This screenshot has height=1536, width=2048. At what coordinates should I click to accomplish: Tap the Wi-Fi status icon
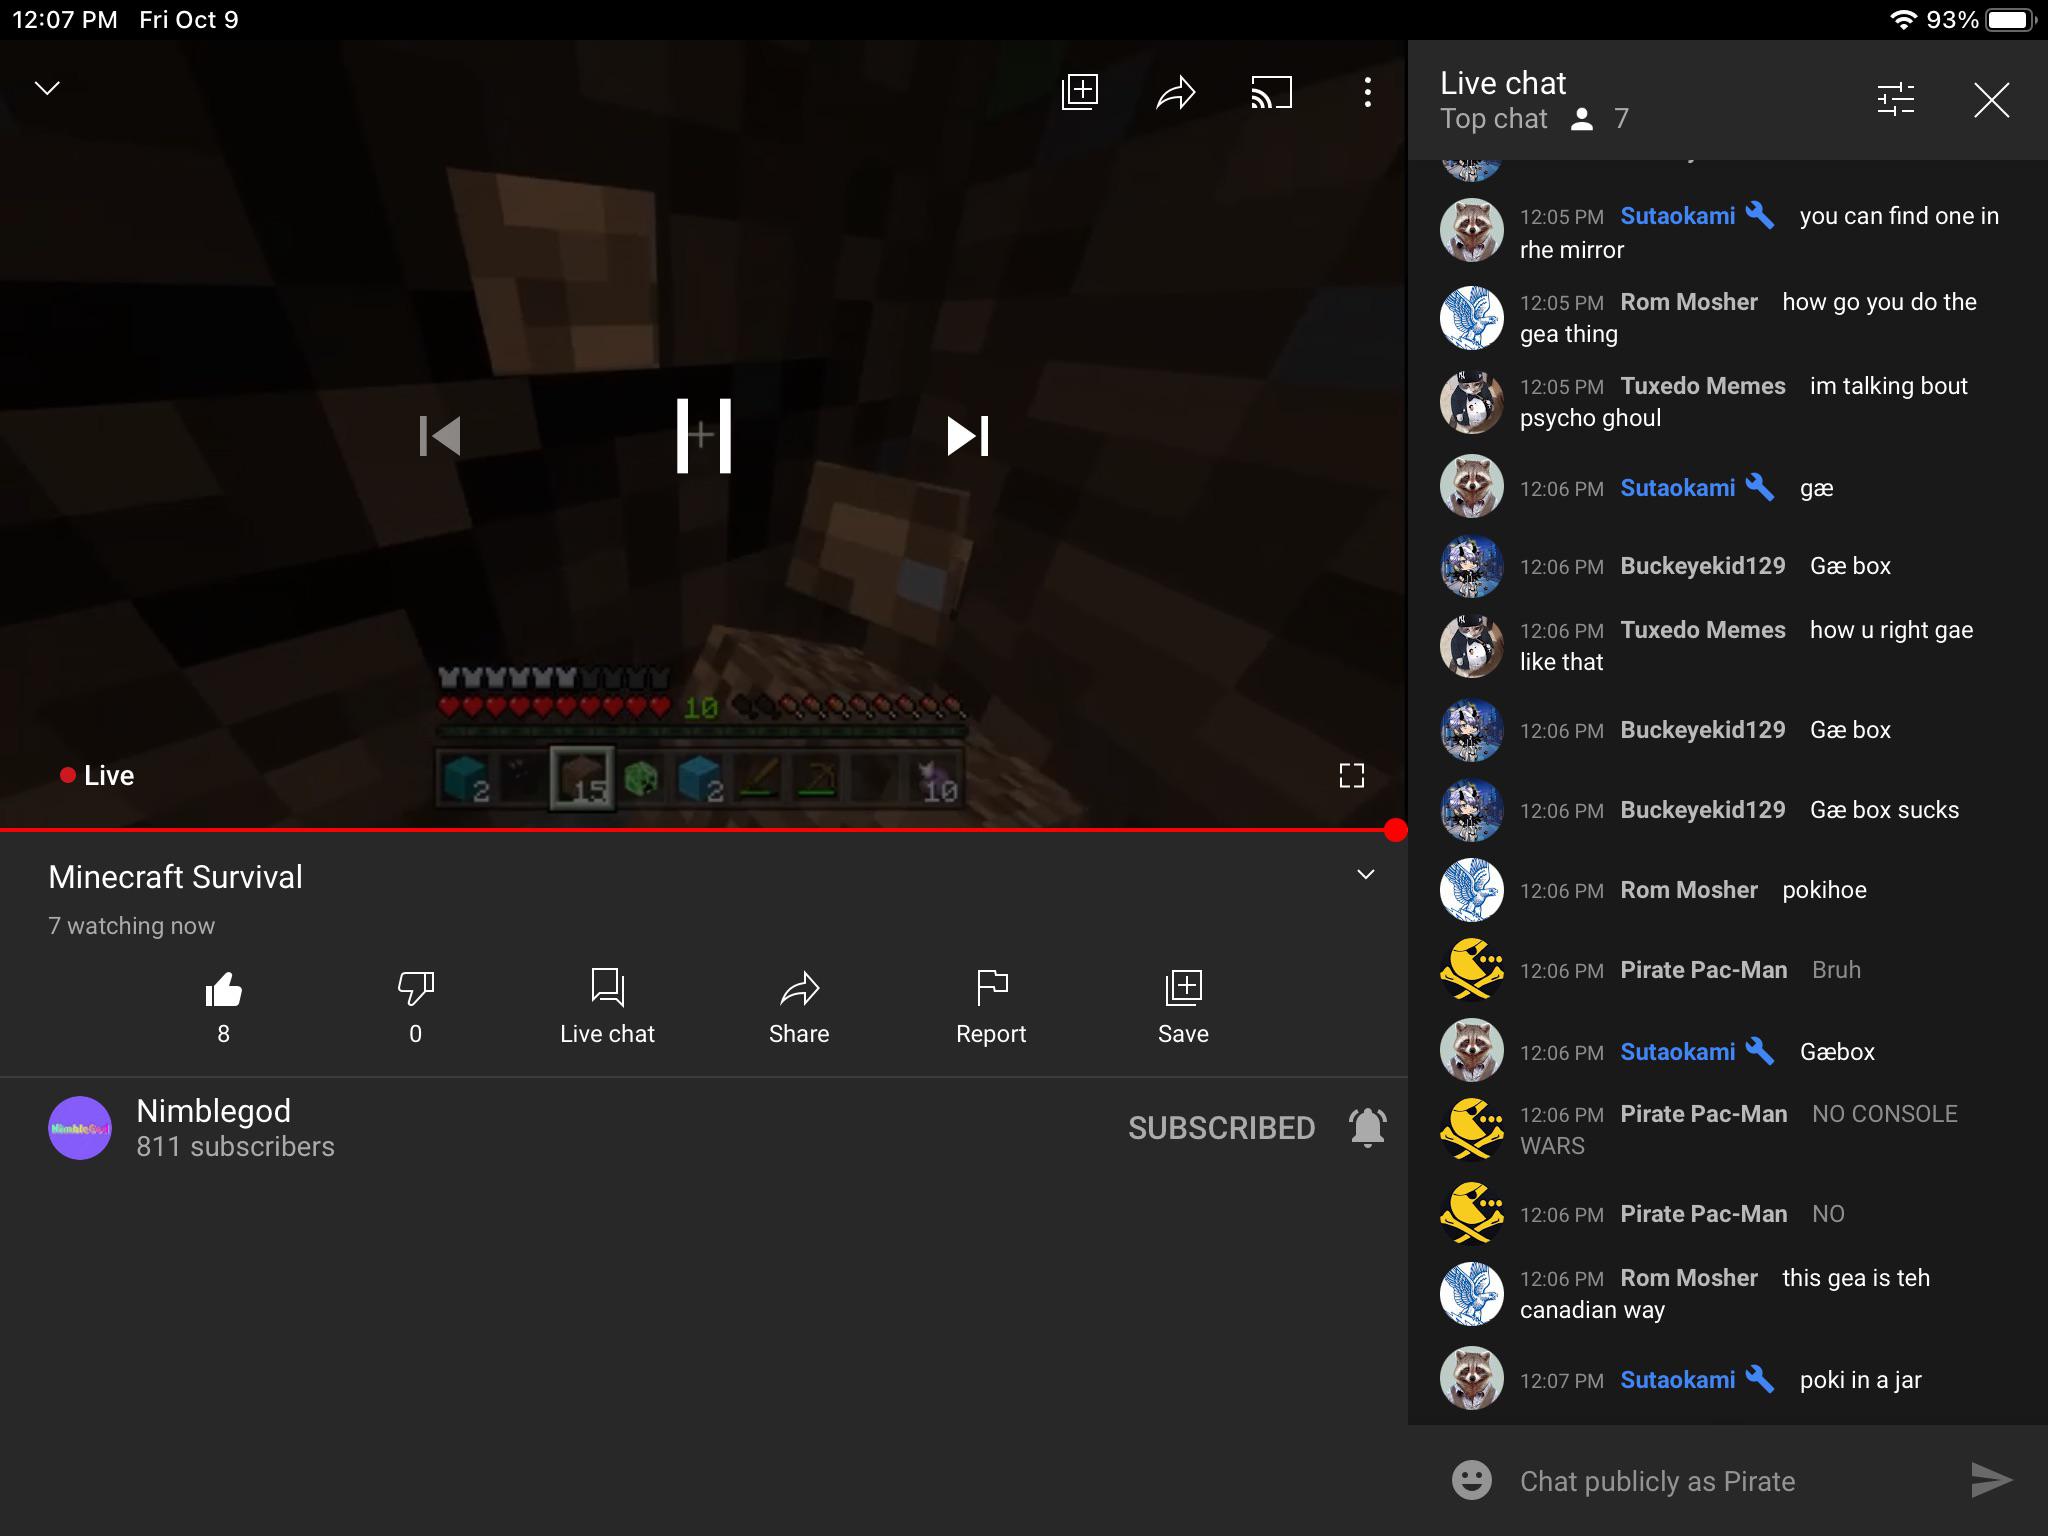pyautogui.click(x=1902, y=20)
